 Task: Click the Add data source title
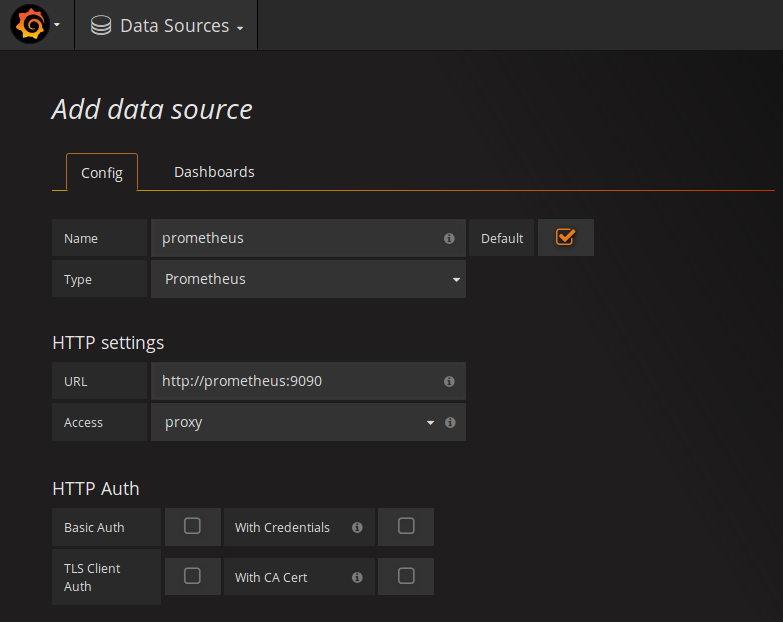(152, 109)
